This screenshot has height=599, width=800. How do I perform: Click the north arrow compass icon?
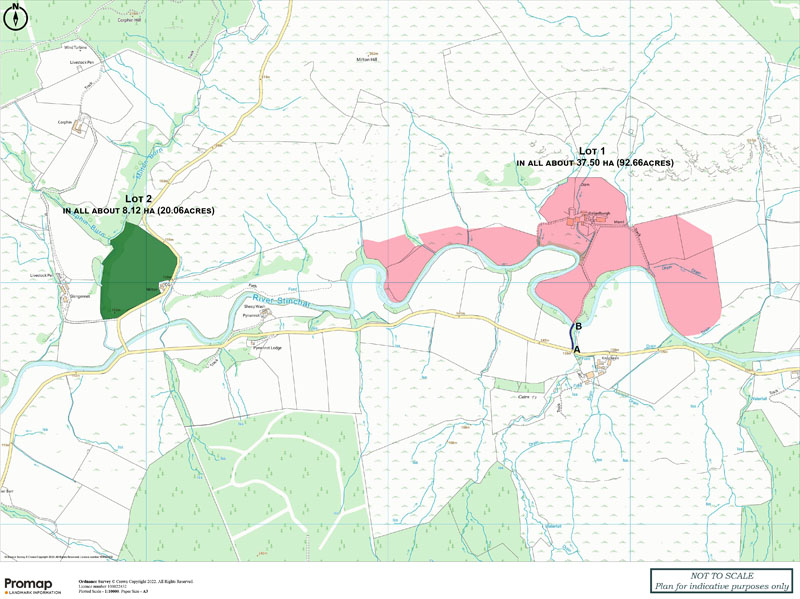tap(14, 14)
